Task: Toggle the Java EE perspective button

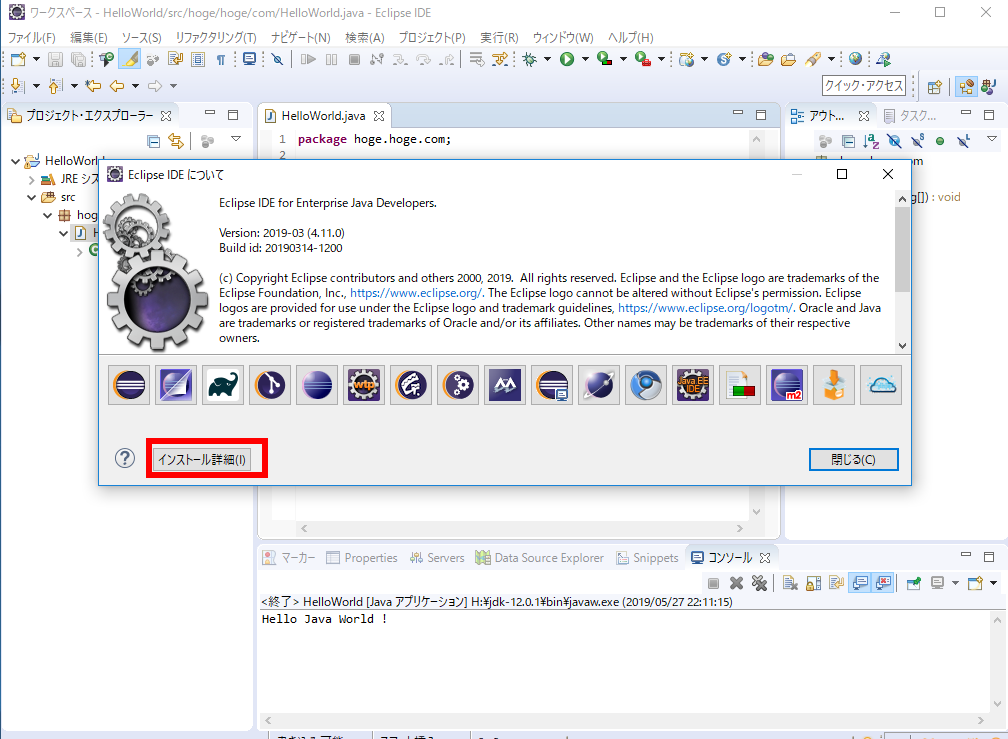Action: 966,86
